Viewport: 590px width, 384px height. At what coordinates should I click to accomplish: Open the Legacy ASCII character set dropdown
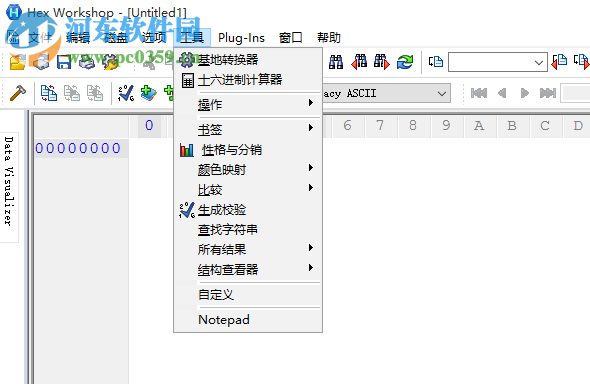coord(386,93)
